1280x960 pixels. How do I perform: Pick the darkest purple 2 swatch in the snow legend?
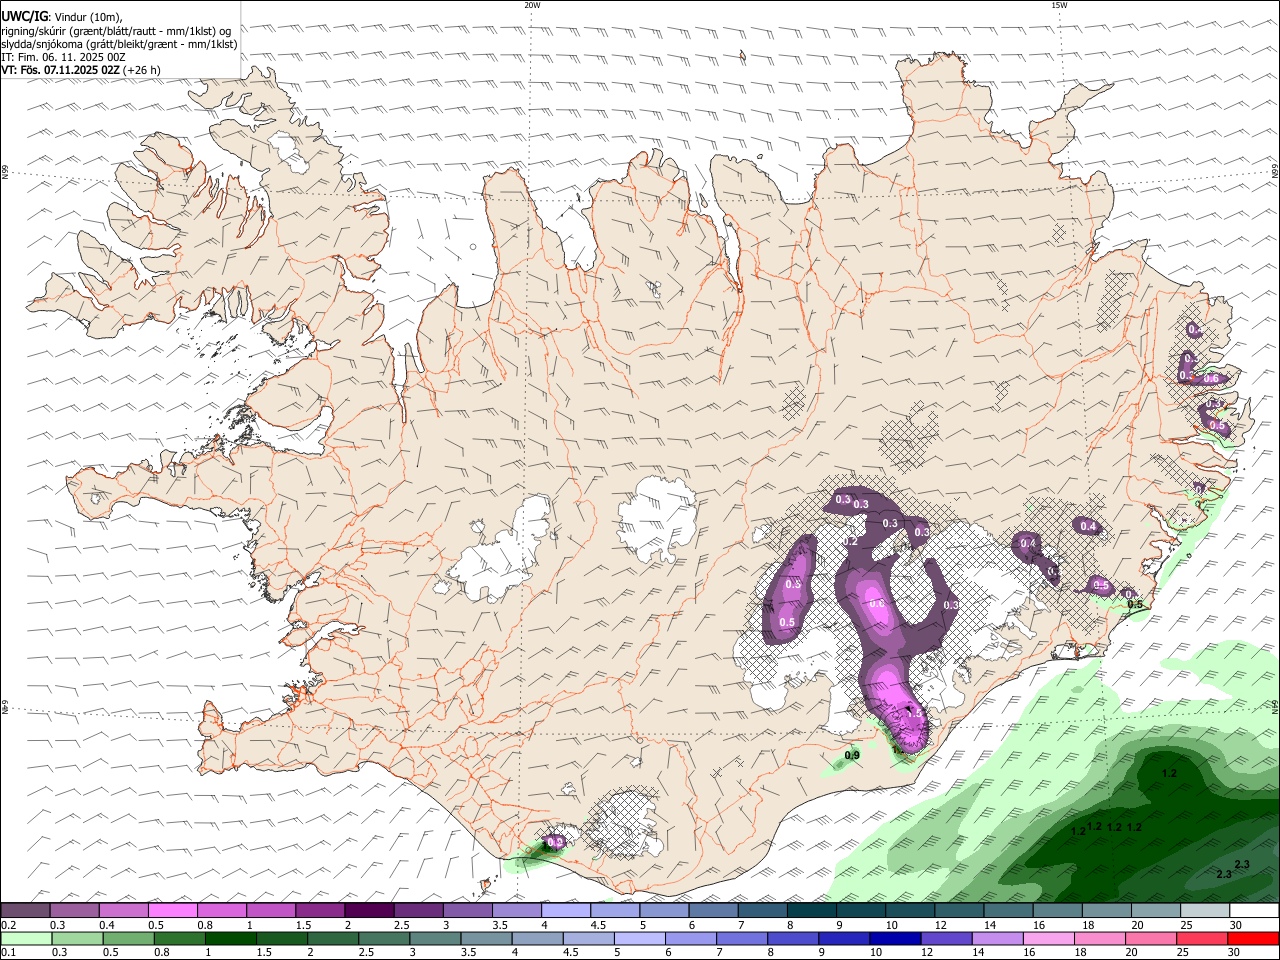(x=369, y=911)
